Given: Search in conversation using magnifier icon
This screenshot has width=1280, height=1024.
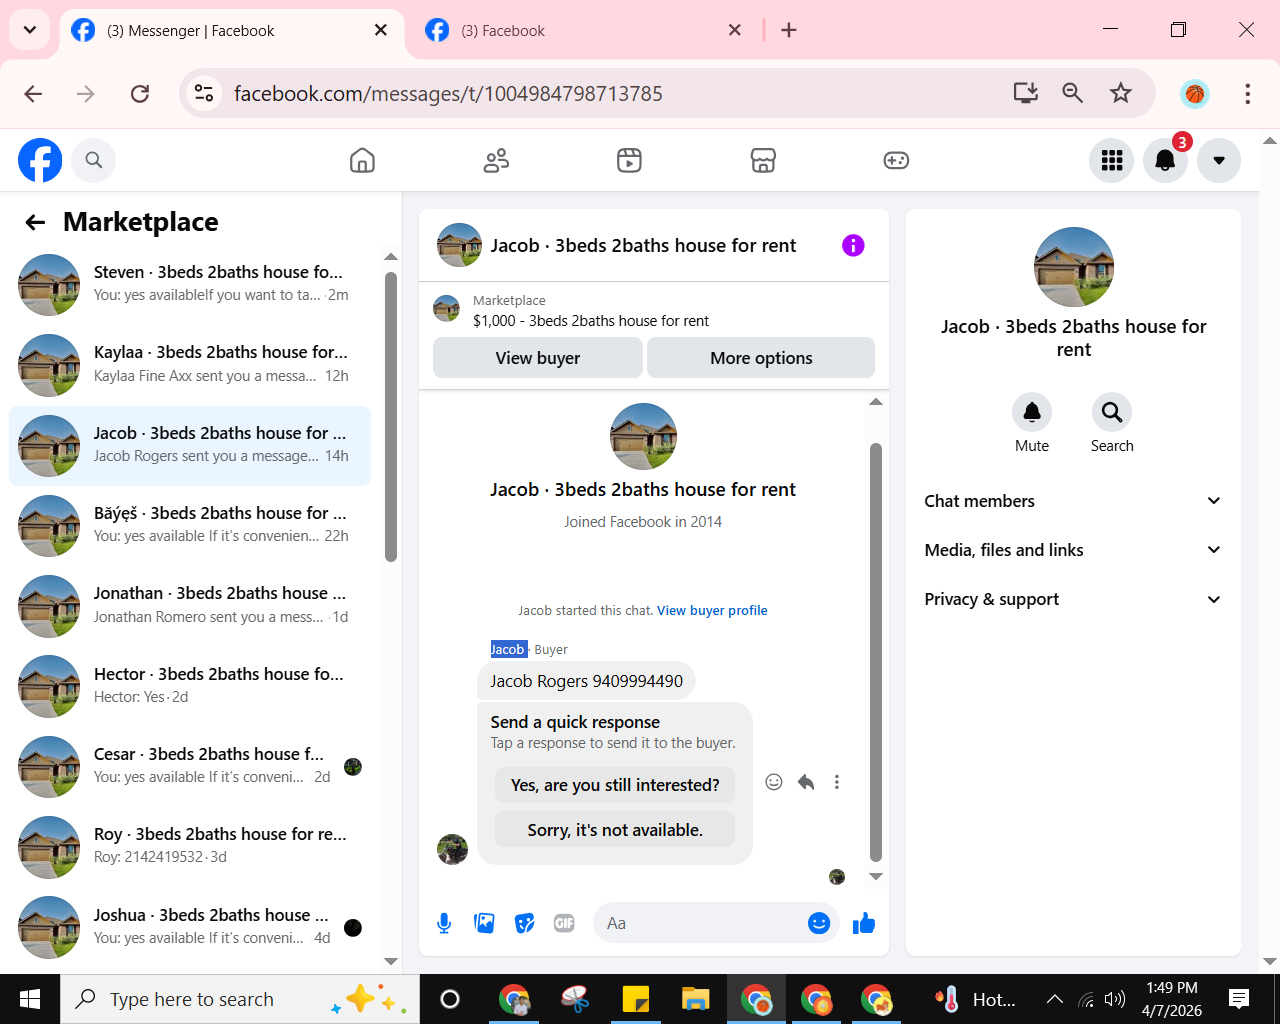Looking at the screenshot, I should (x=1112, y=412).
